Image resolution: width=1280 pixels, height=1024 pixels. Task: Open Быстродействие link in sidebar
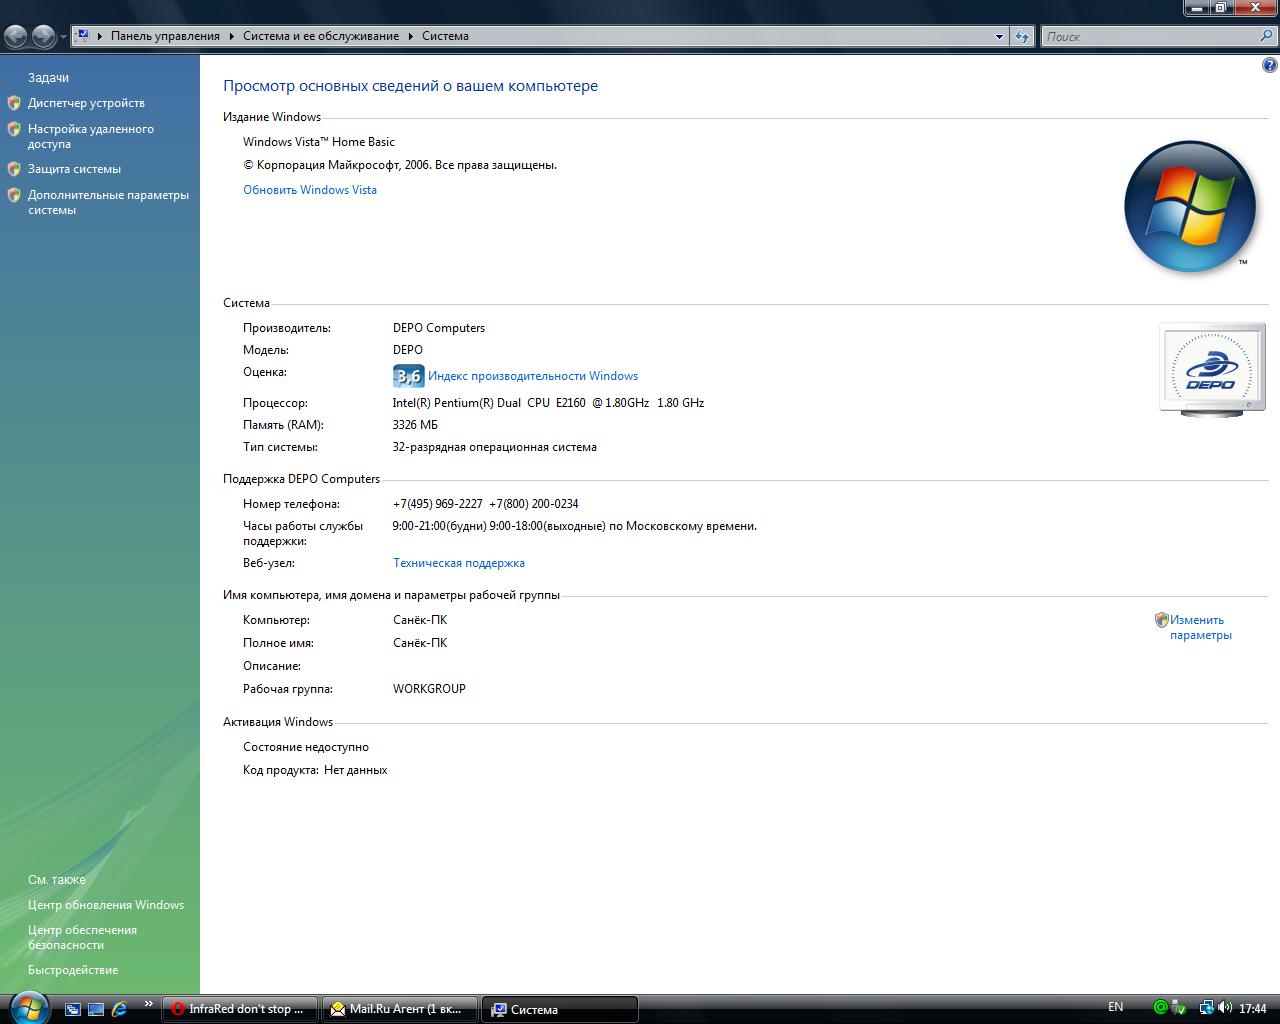click(x=73, y=970)
